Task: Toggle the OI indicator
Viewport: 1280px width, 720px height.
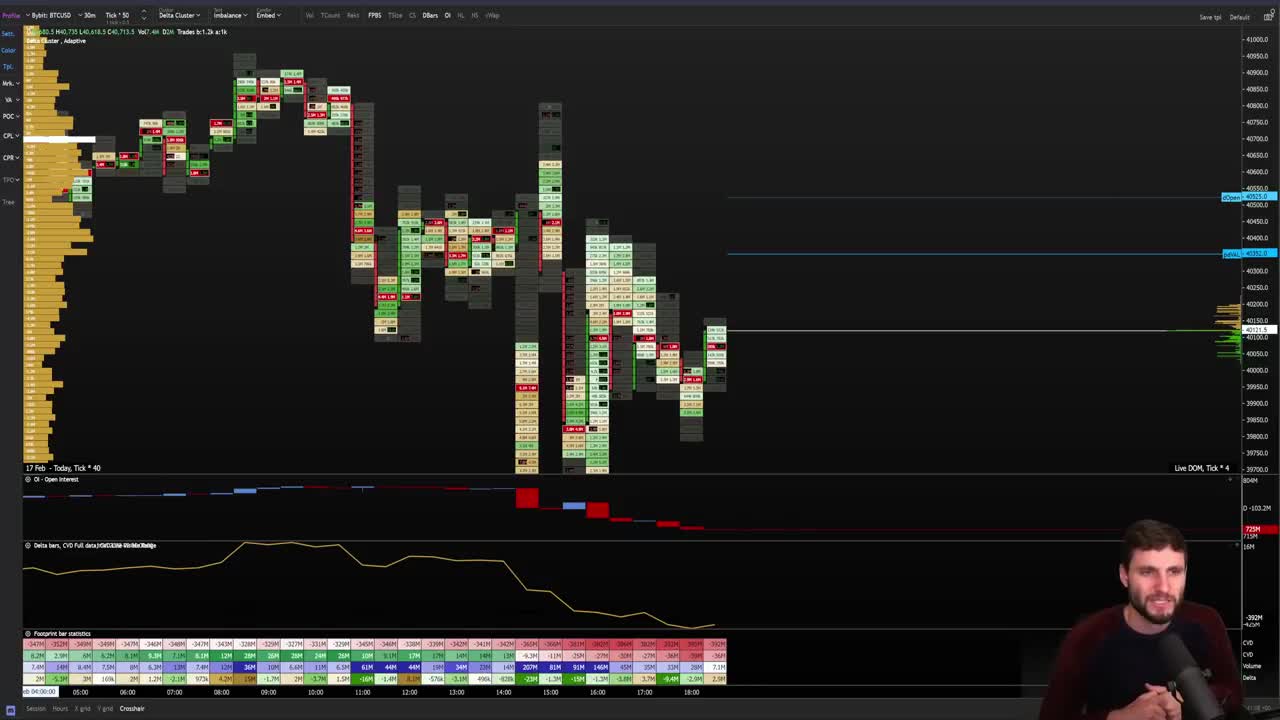Action: 447,15
